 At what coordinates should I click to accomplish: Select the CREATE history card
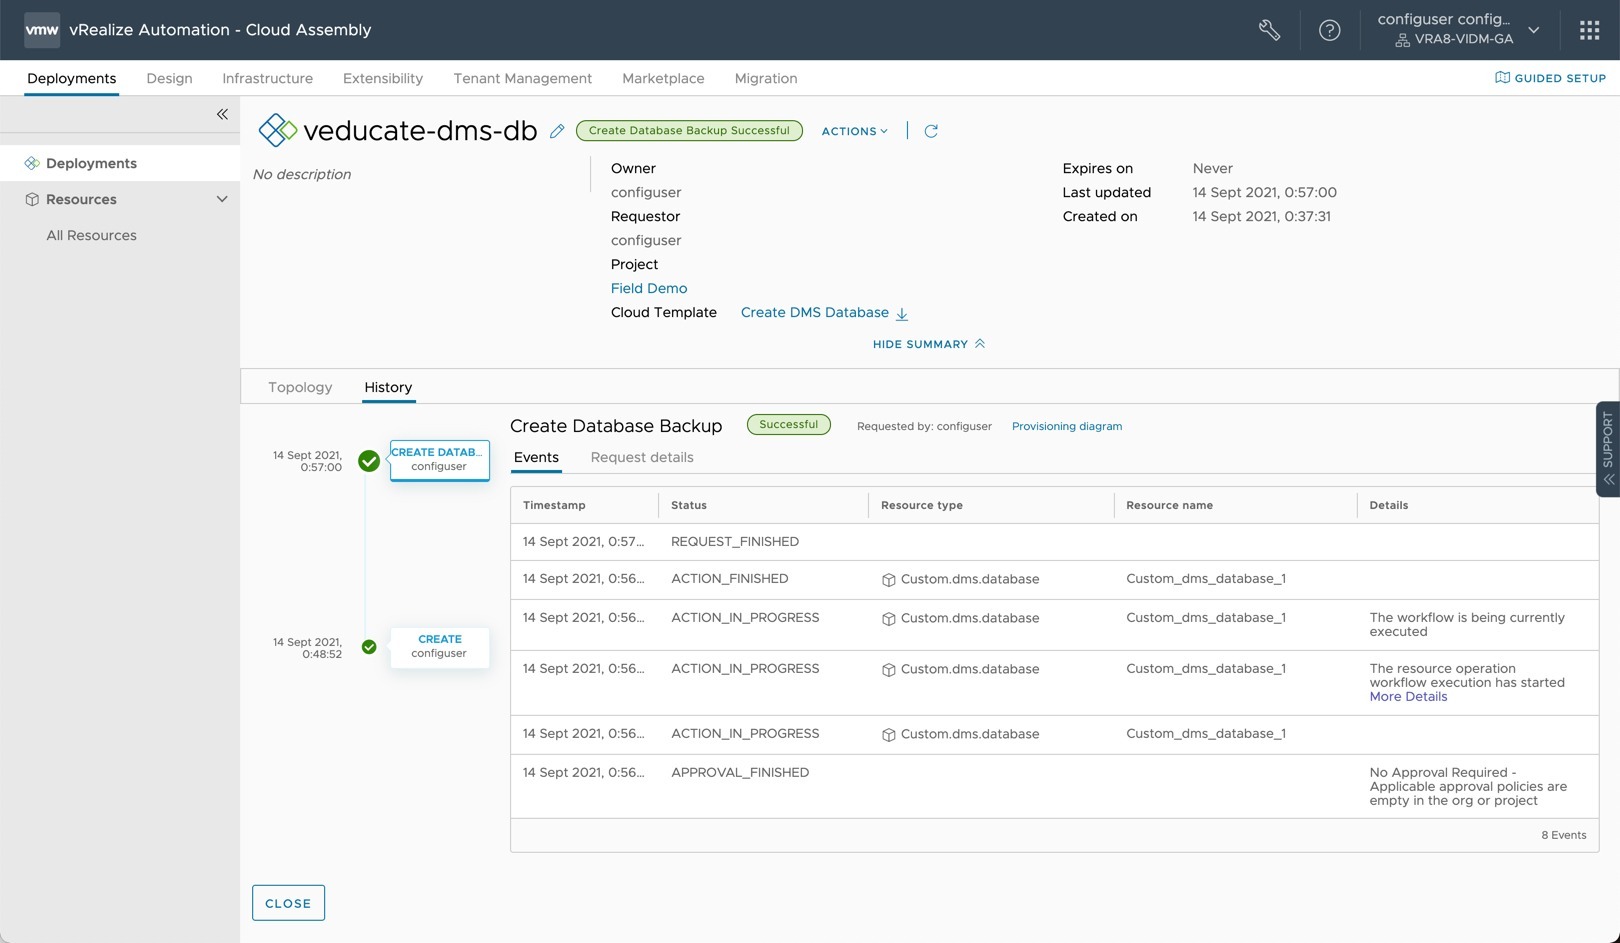[x=439, y=646]
